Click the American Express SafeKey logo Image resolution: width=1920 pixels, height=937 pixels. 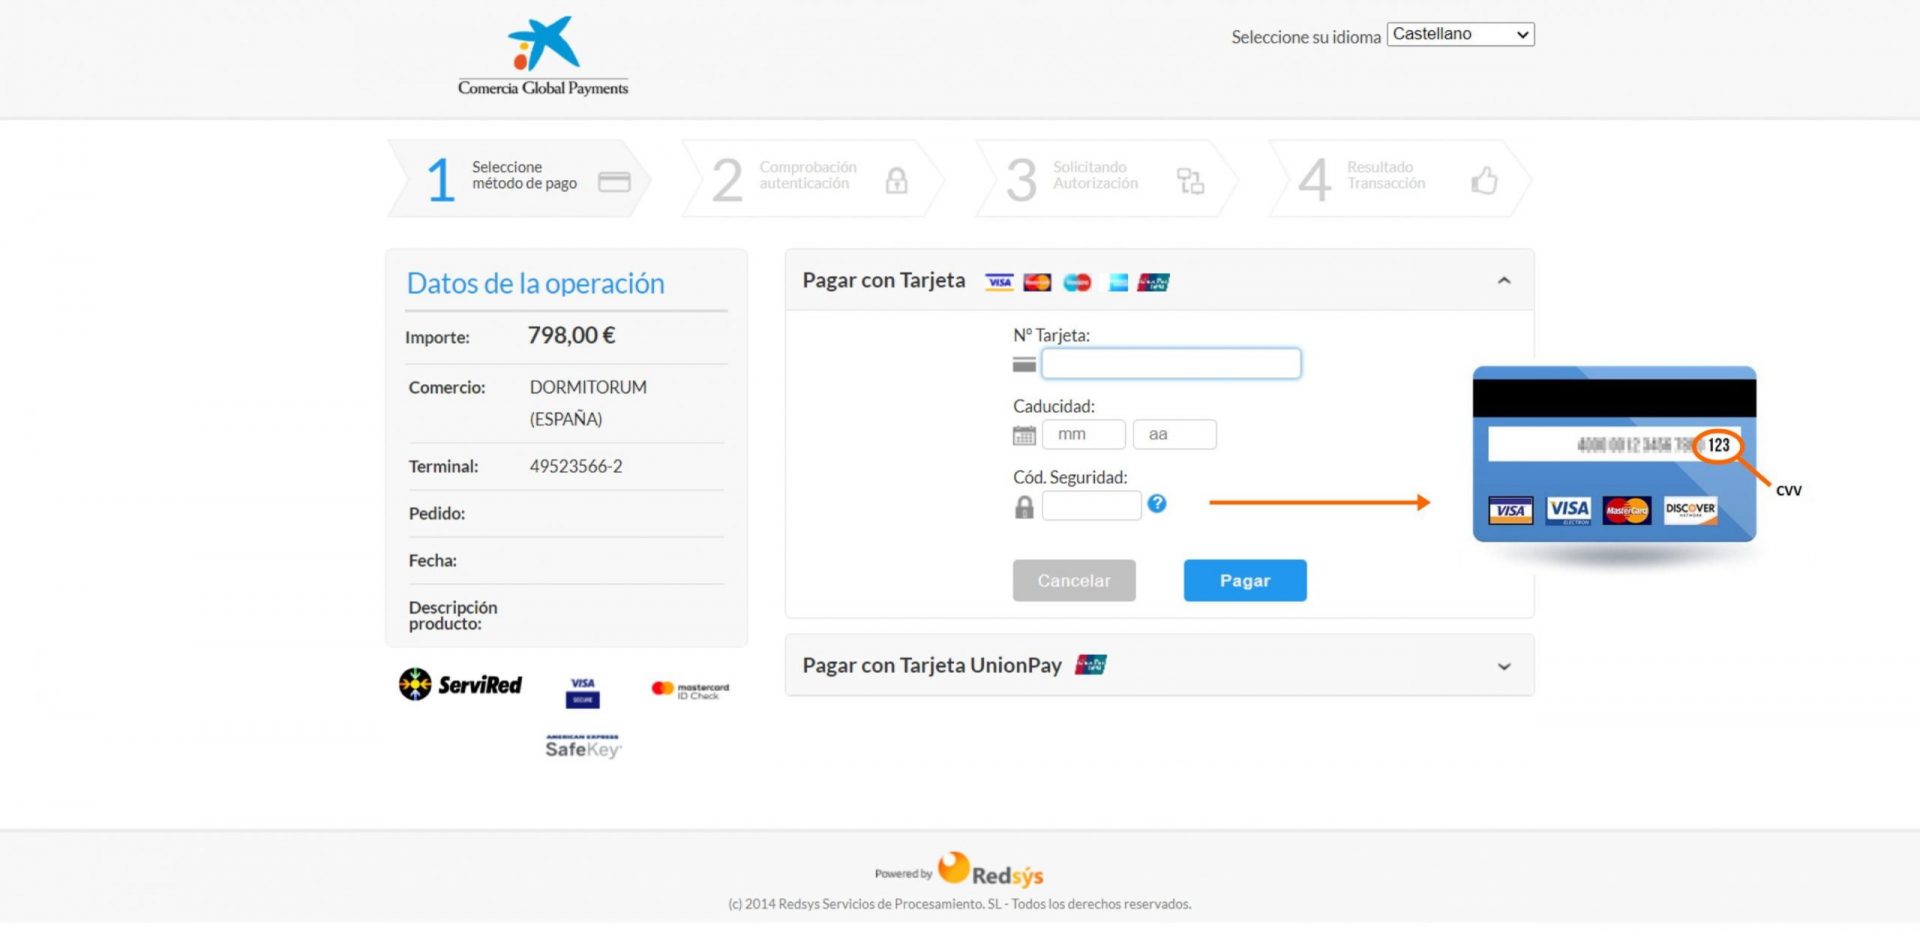pyautogui.click(x=583, y=746)
